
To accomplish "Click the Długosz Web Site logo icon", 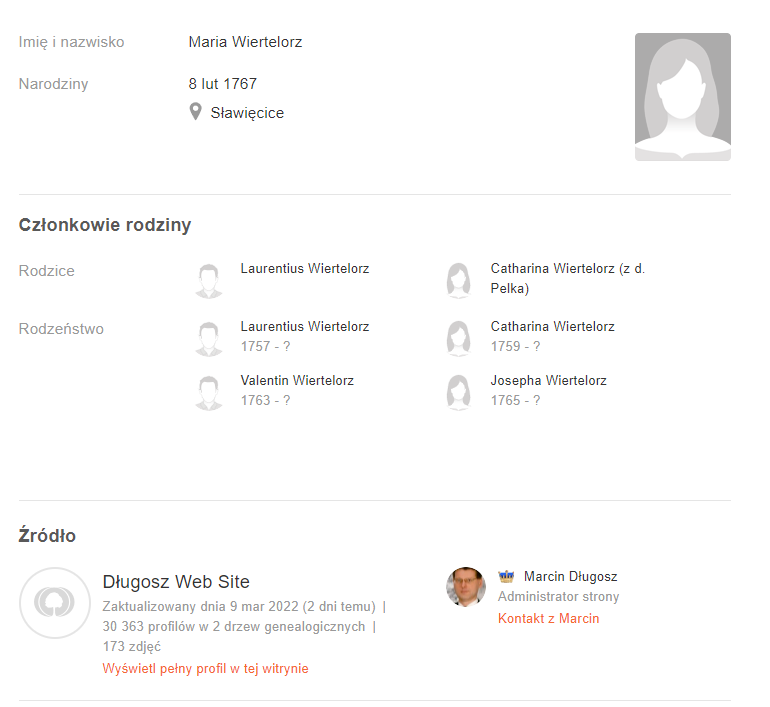I will (55, 602).
